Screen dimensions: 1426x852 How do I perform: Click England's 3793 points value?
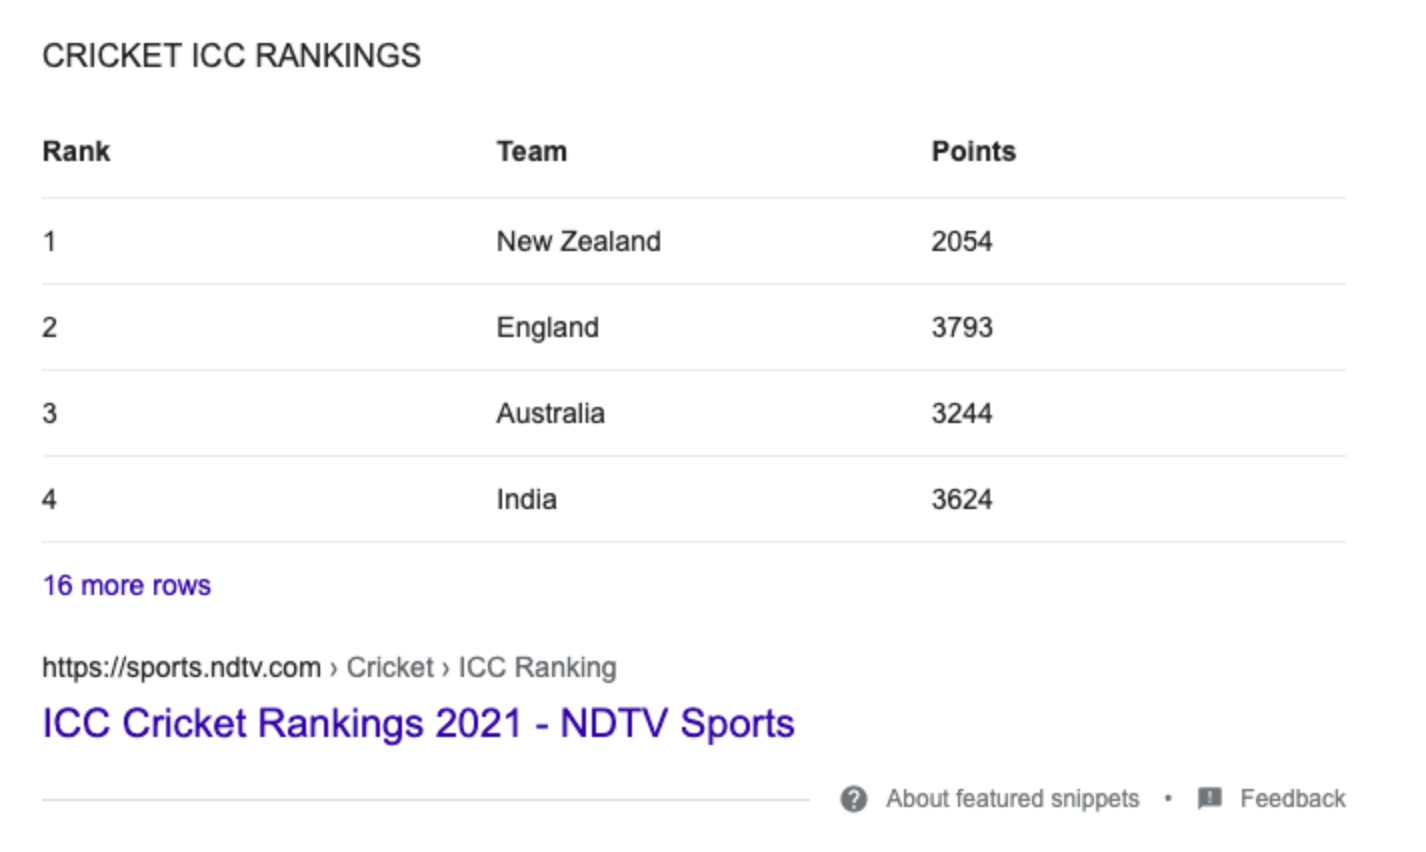click(962, 327)
